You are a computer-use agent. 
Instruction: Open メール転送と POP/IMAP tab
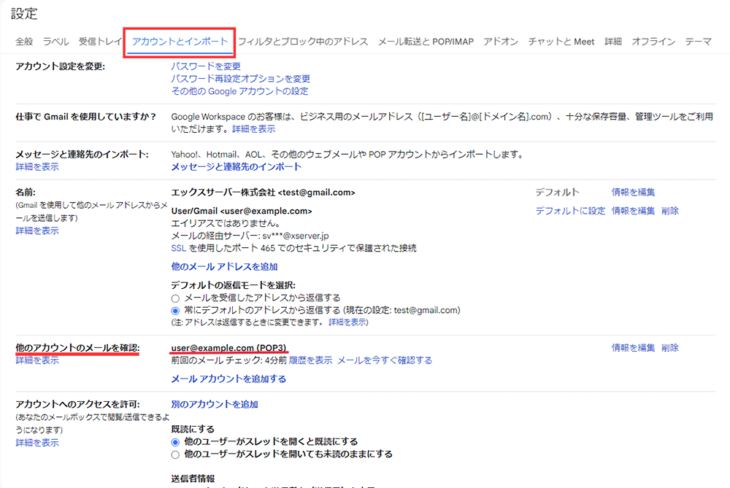click(x=426, y=42)
